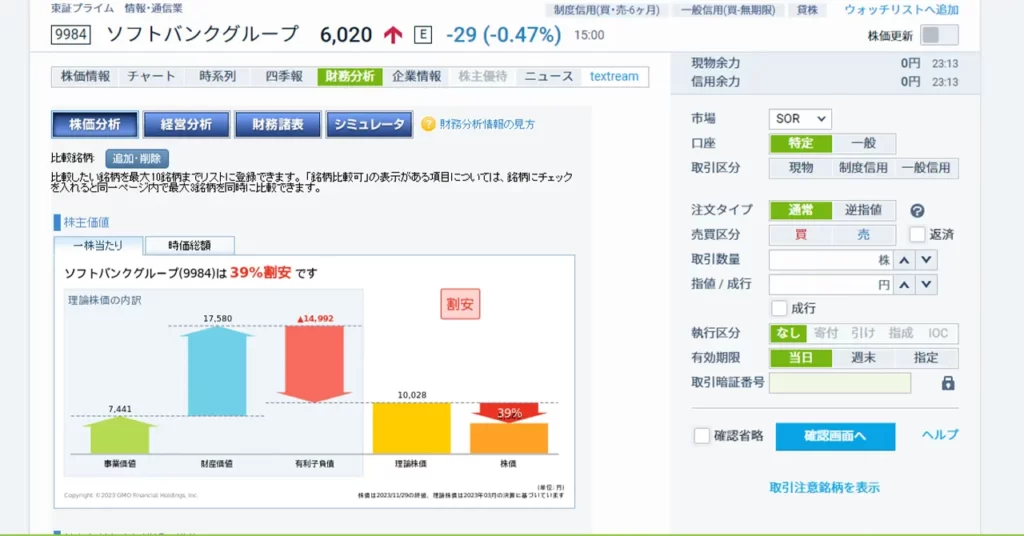Switch to 一株当たり tab
Screen dimensions: 1024x536
[98, 245]
